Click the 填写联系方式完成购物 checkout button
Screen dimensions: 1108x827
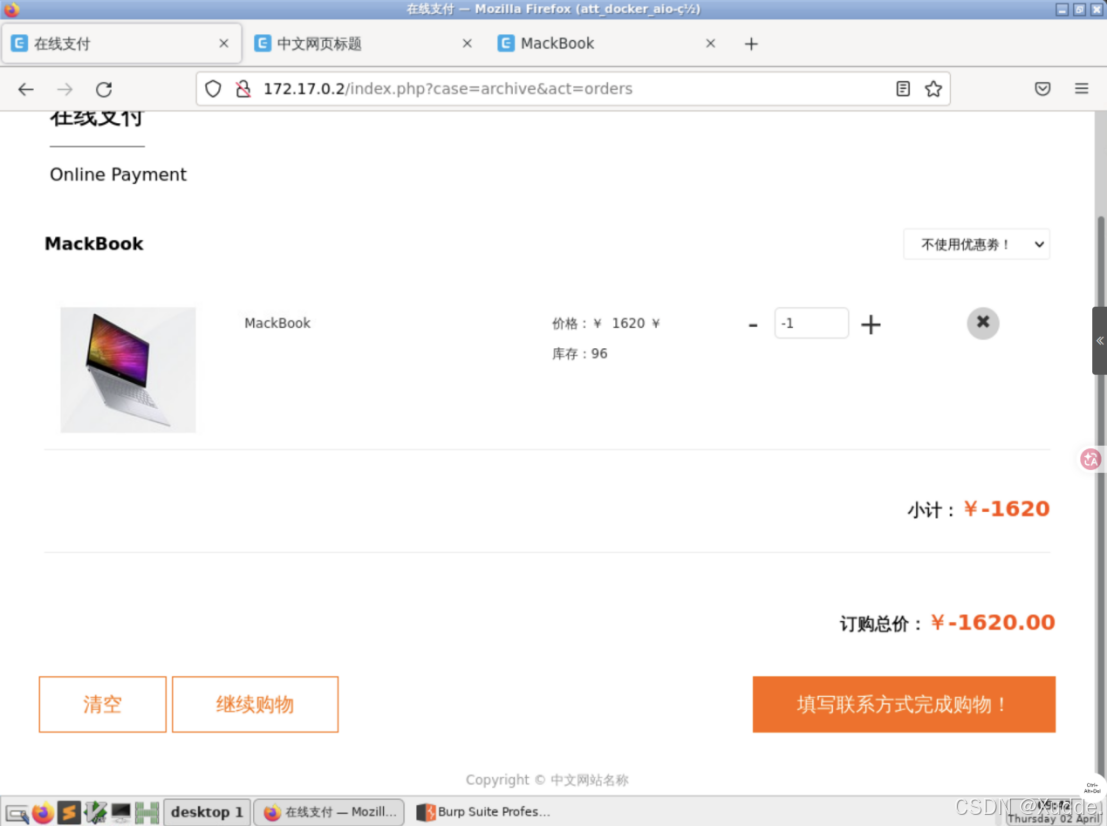[904, 705]
